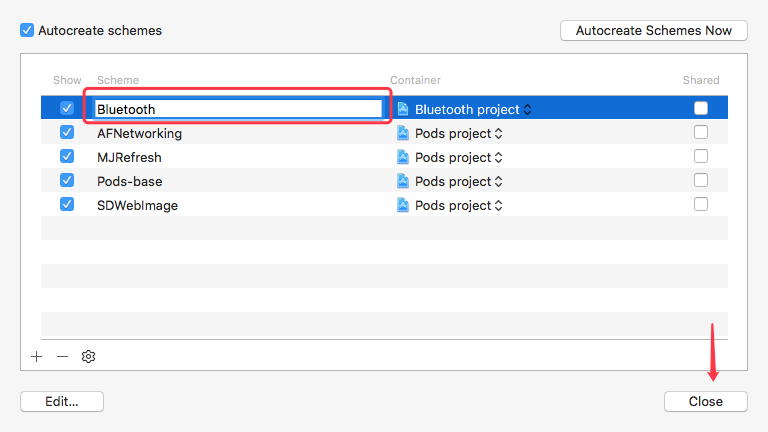Select the SDWebImage scheme name
Image resolution: width=768 pixels, height=432 pixels.
pyautogui.click(x=137, y=205)
